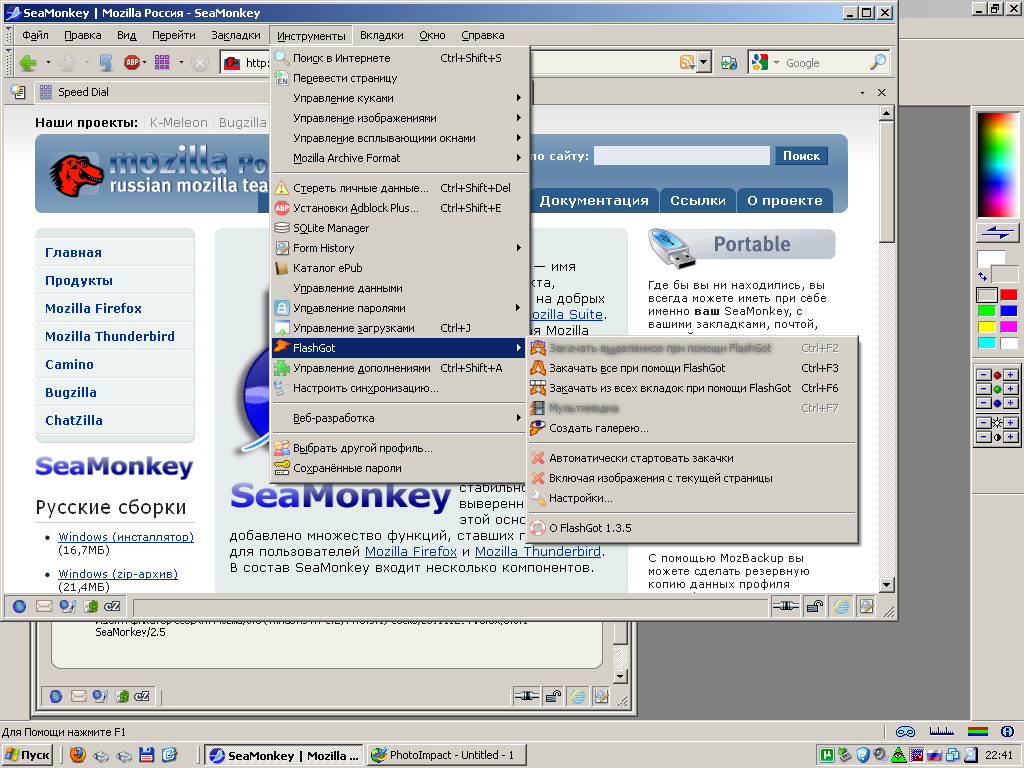This screenshot has height=768, width=1024.
Task: Click the Russian flag language tray icon
Action: pos(934,756)
